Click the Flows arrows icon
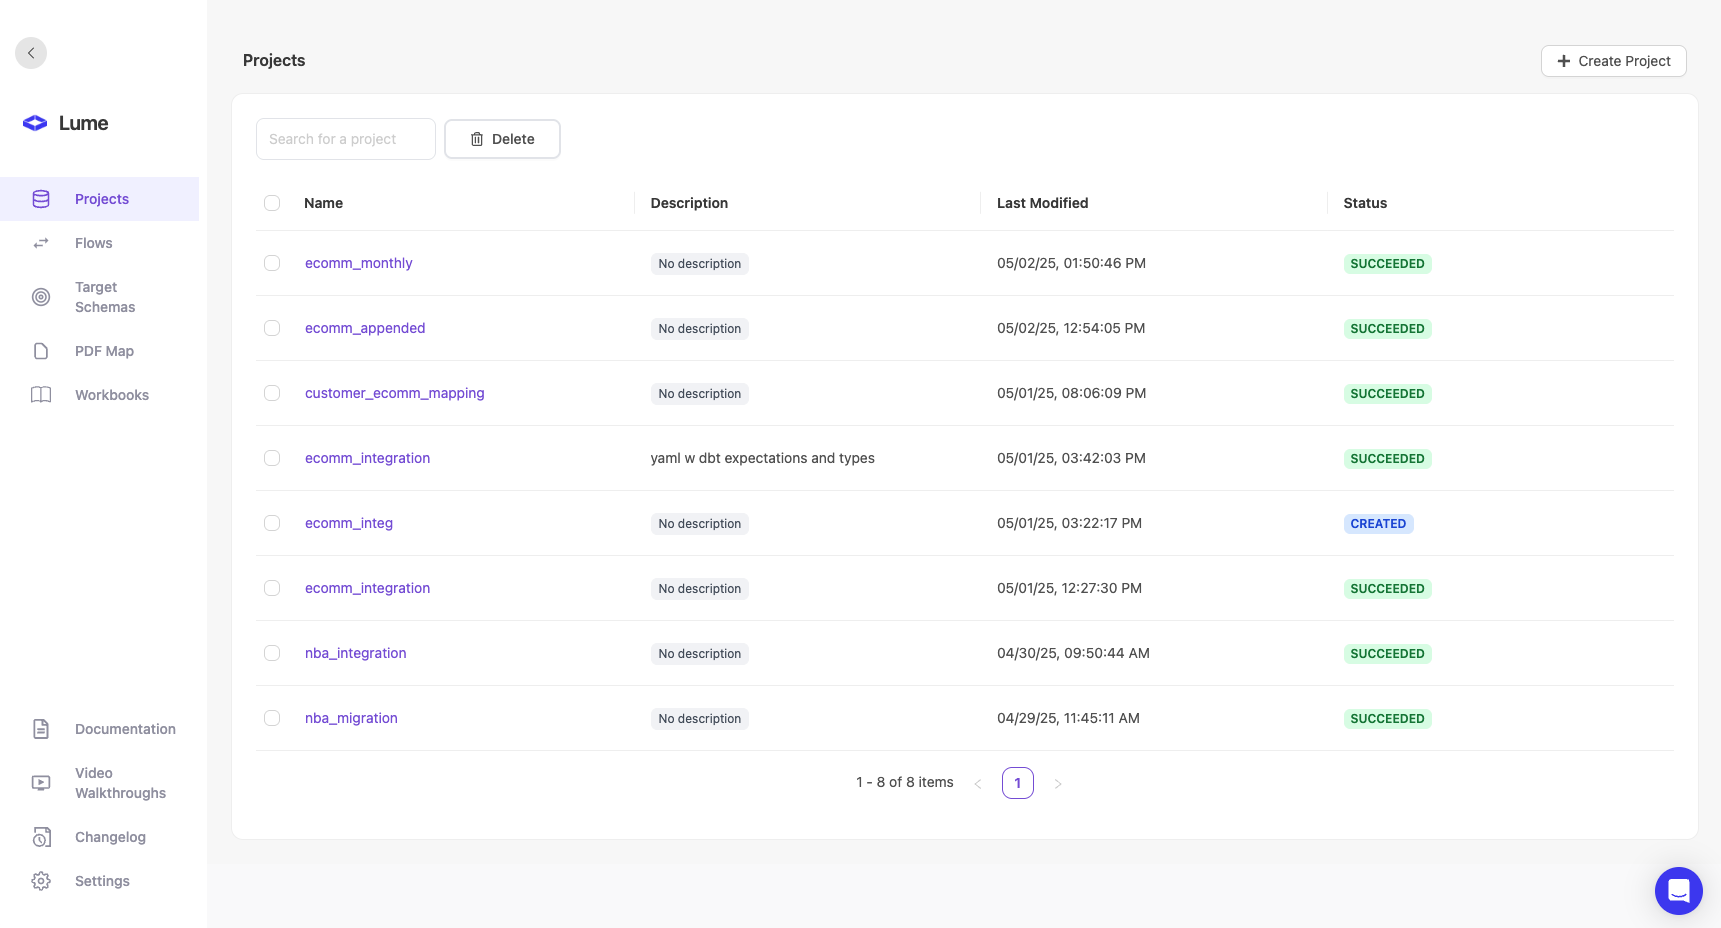This screenshot has height=928, width=1721. (x=41, y=243)
